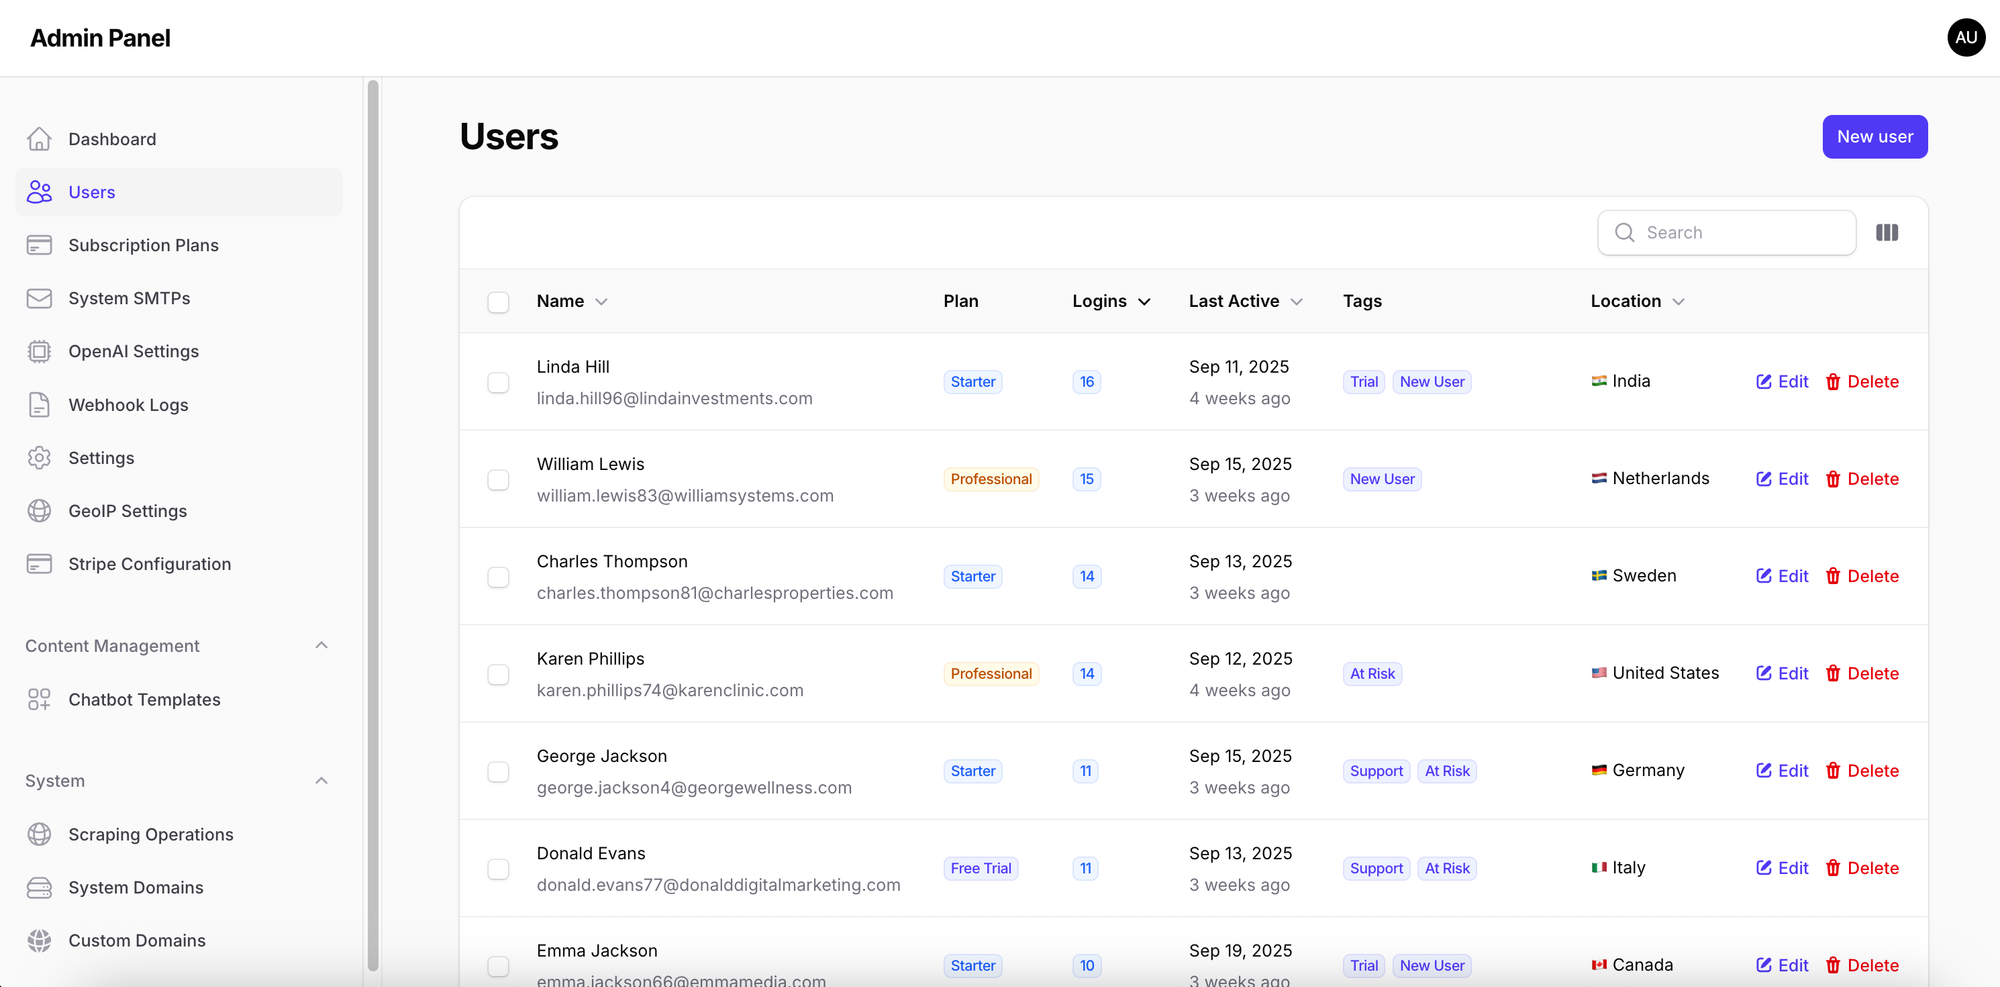The height and width of the screenshot is (987, 2000).
Task: Click the column toggle icon beside search
Action: 1886,233
